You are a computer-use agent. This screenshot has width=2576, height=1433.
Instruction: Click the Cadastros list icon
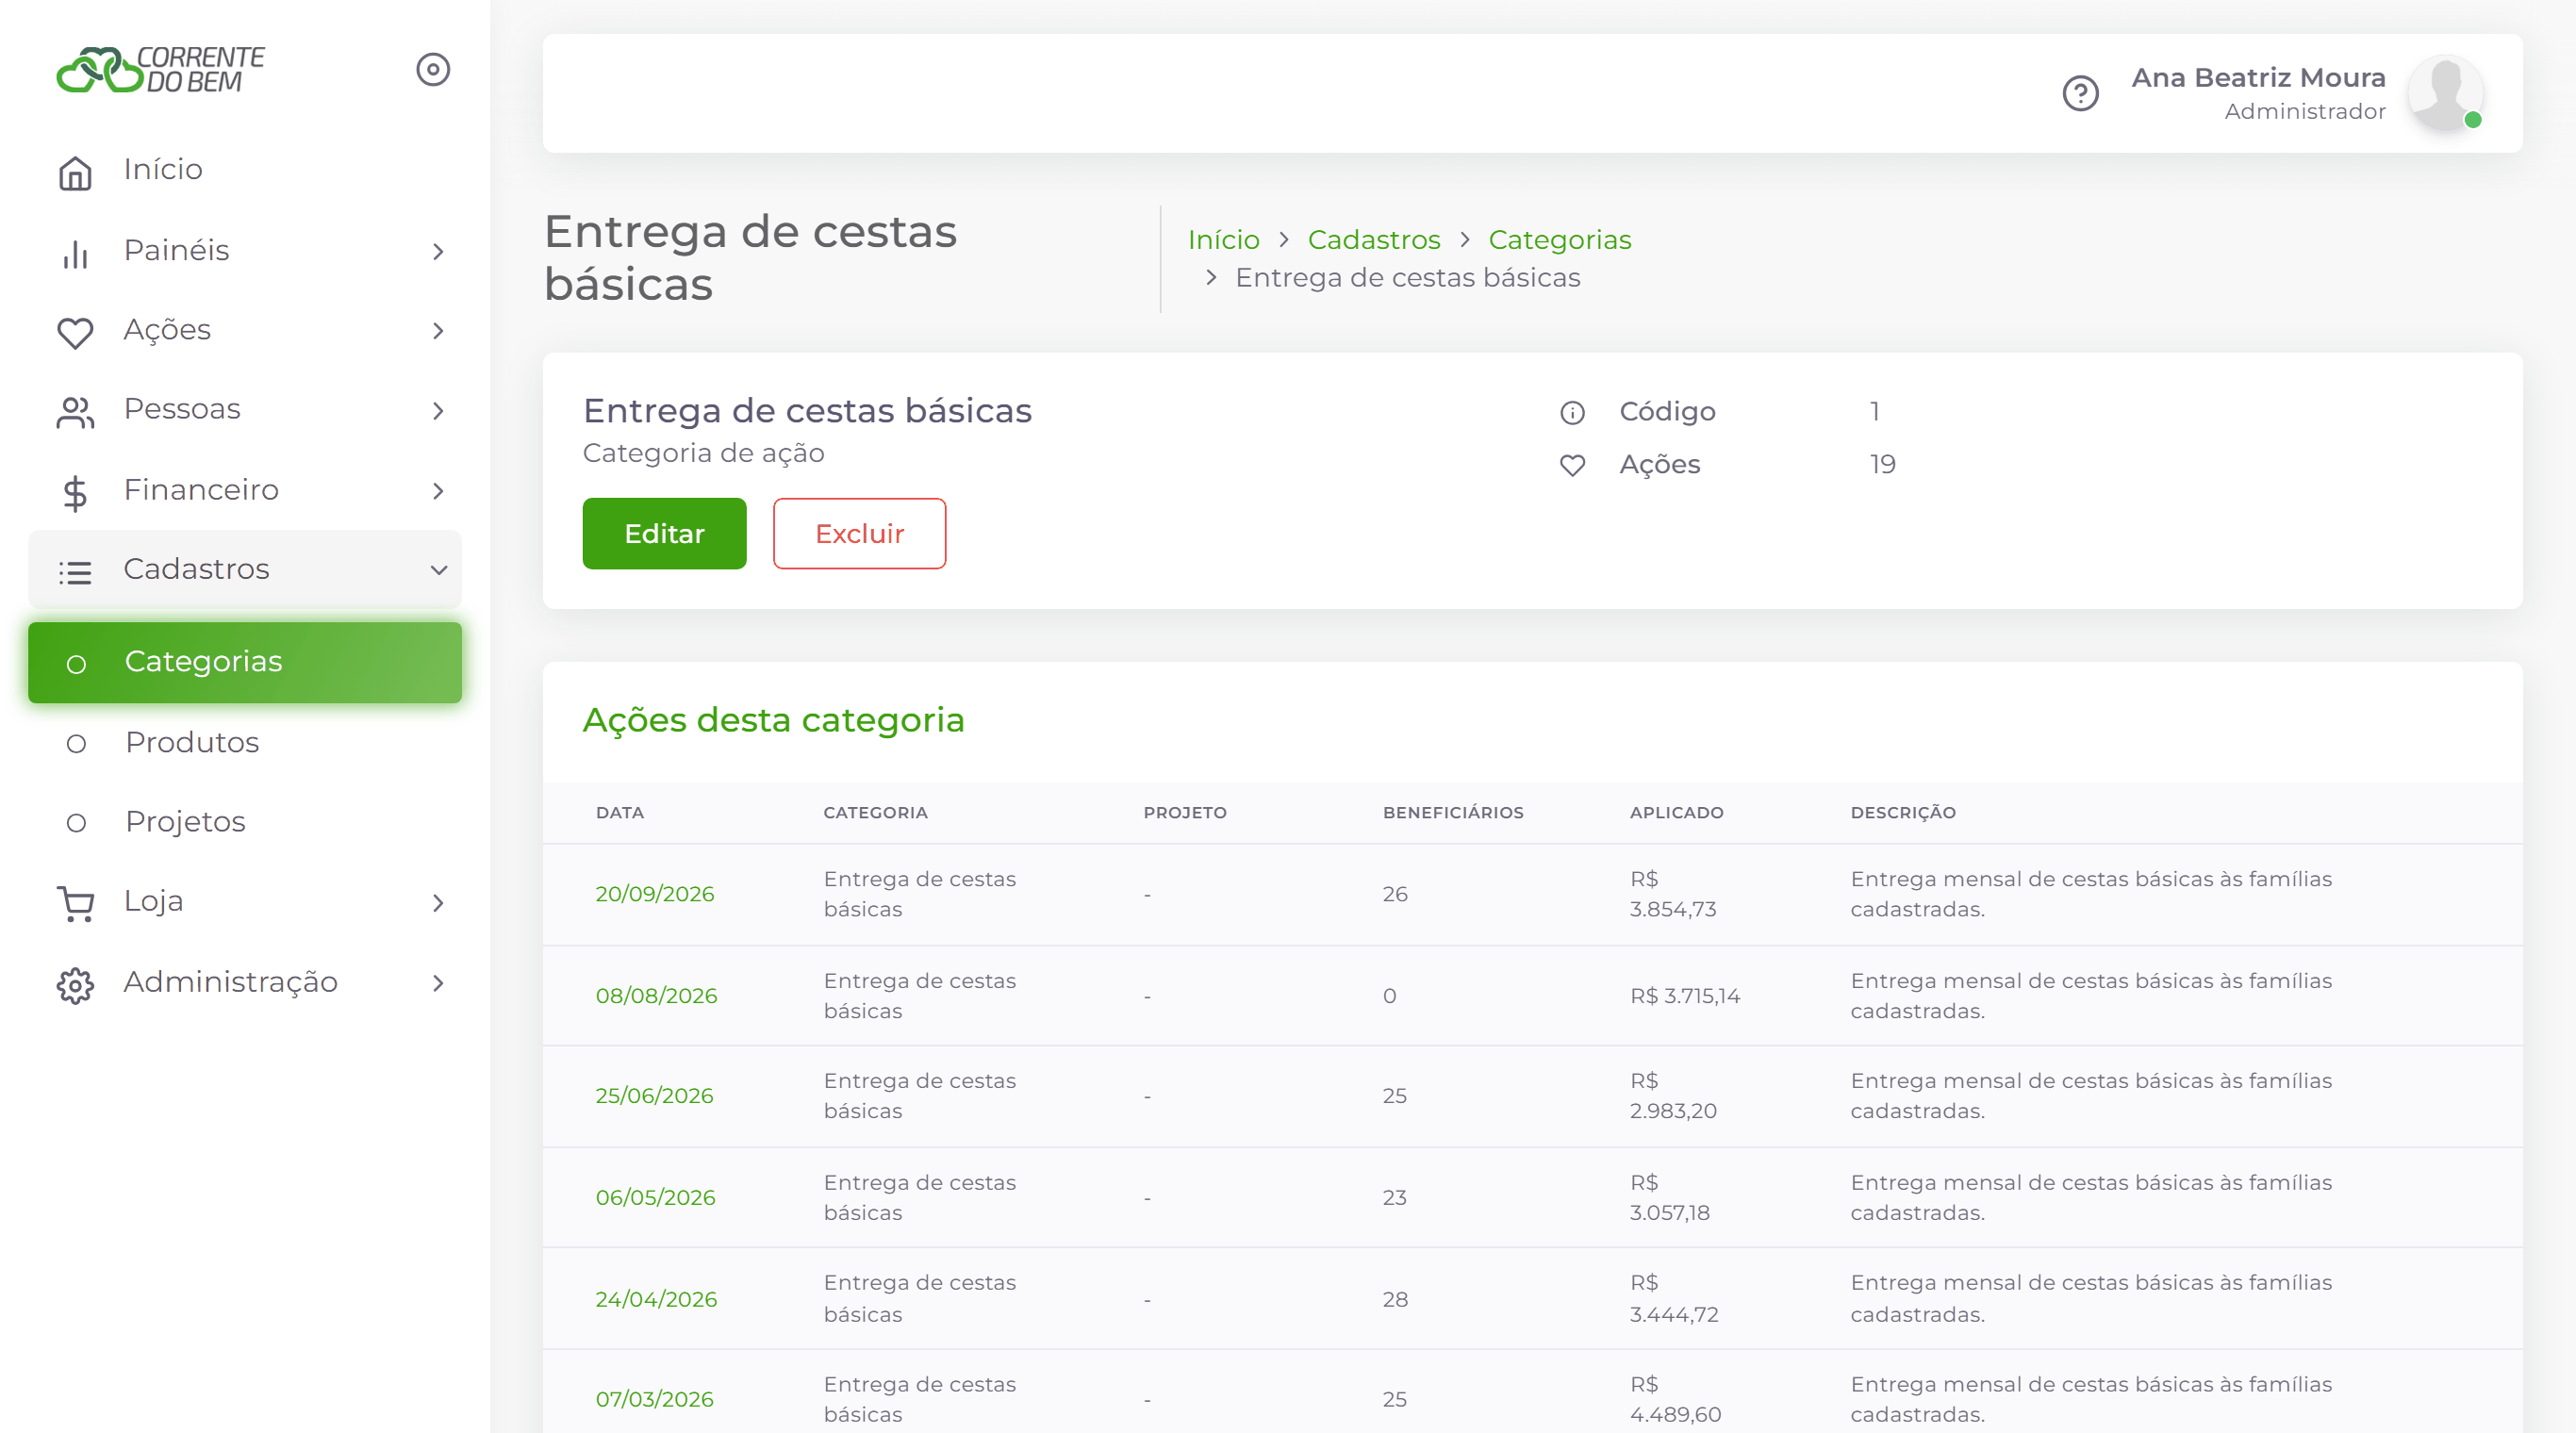click(x=75, y=572)
